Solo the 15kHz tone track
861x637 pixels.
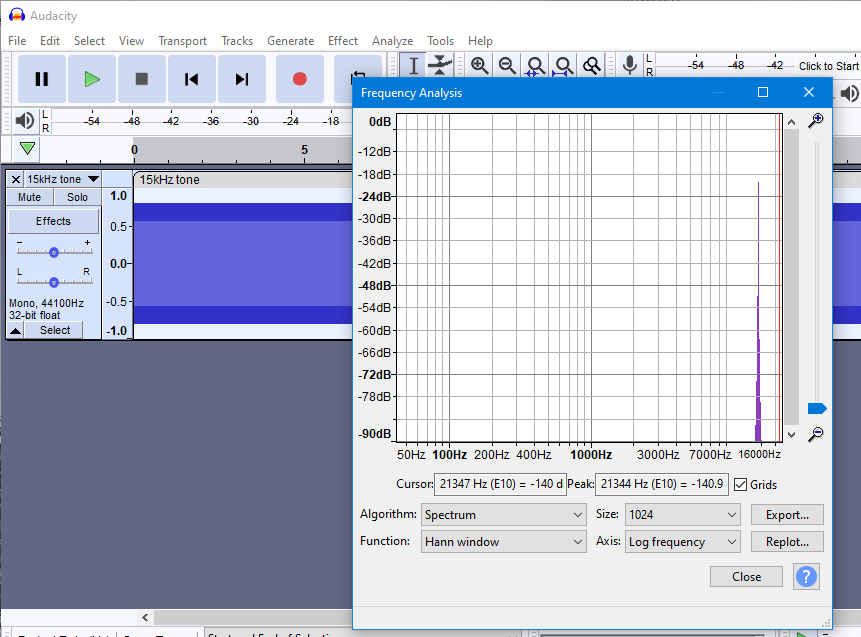[77, 196]
